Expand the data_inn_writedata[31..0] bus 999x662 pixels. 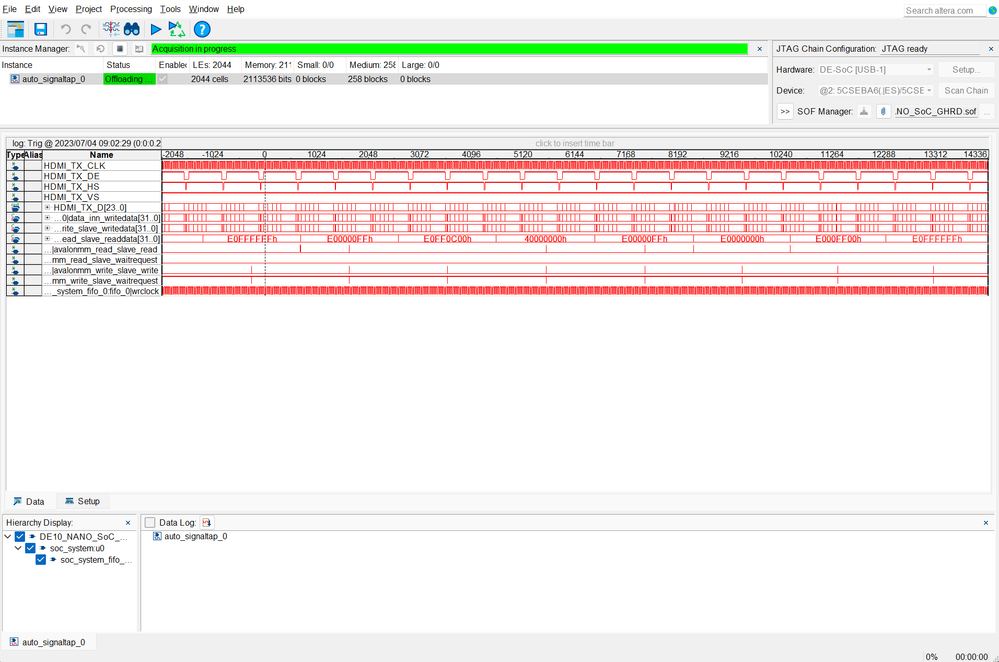pyautogui.click(x=47, y=218)
